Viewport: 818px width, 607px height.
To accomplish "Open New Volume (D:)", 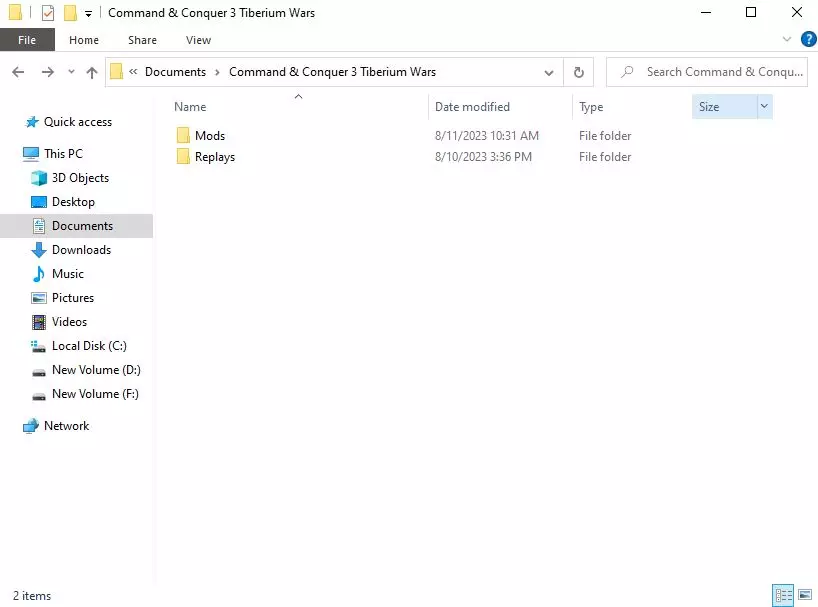I will click(96, 370).
